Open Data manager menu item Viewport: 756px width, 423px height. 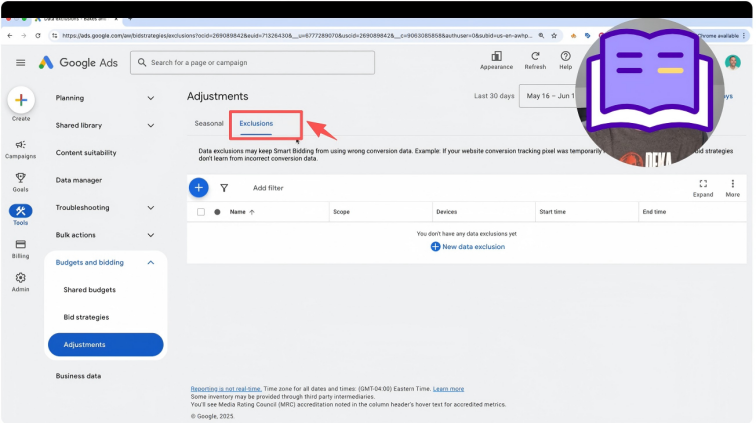[79, 180]
